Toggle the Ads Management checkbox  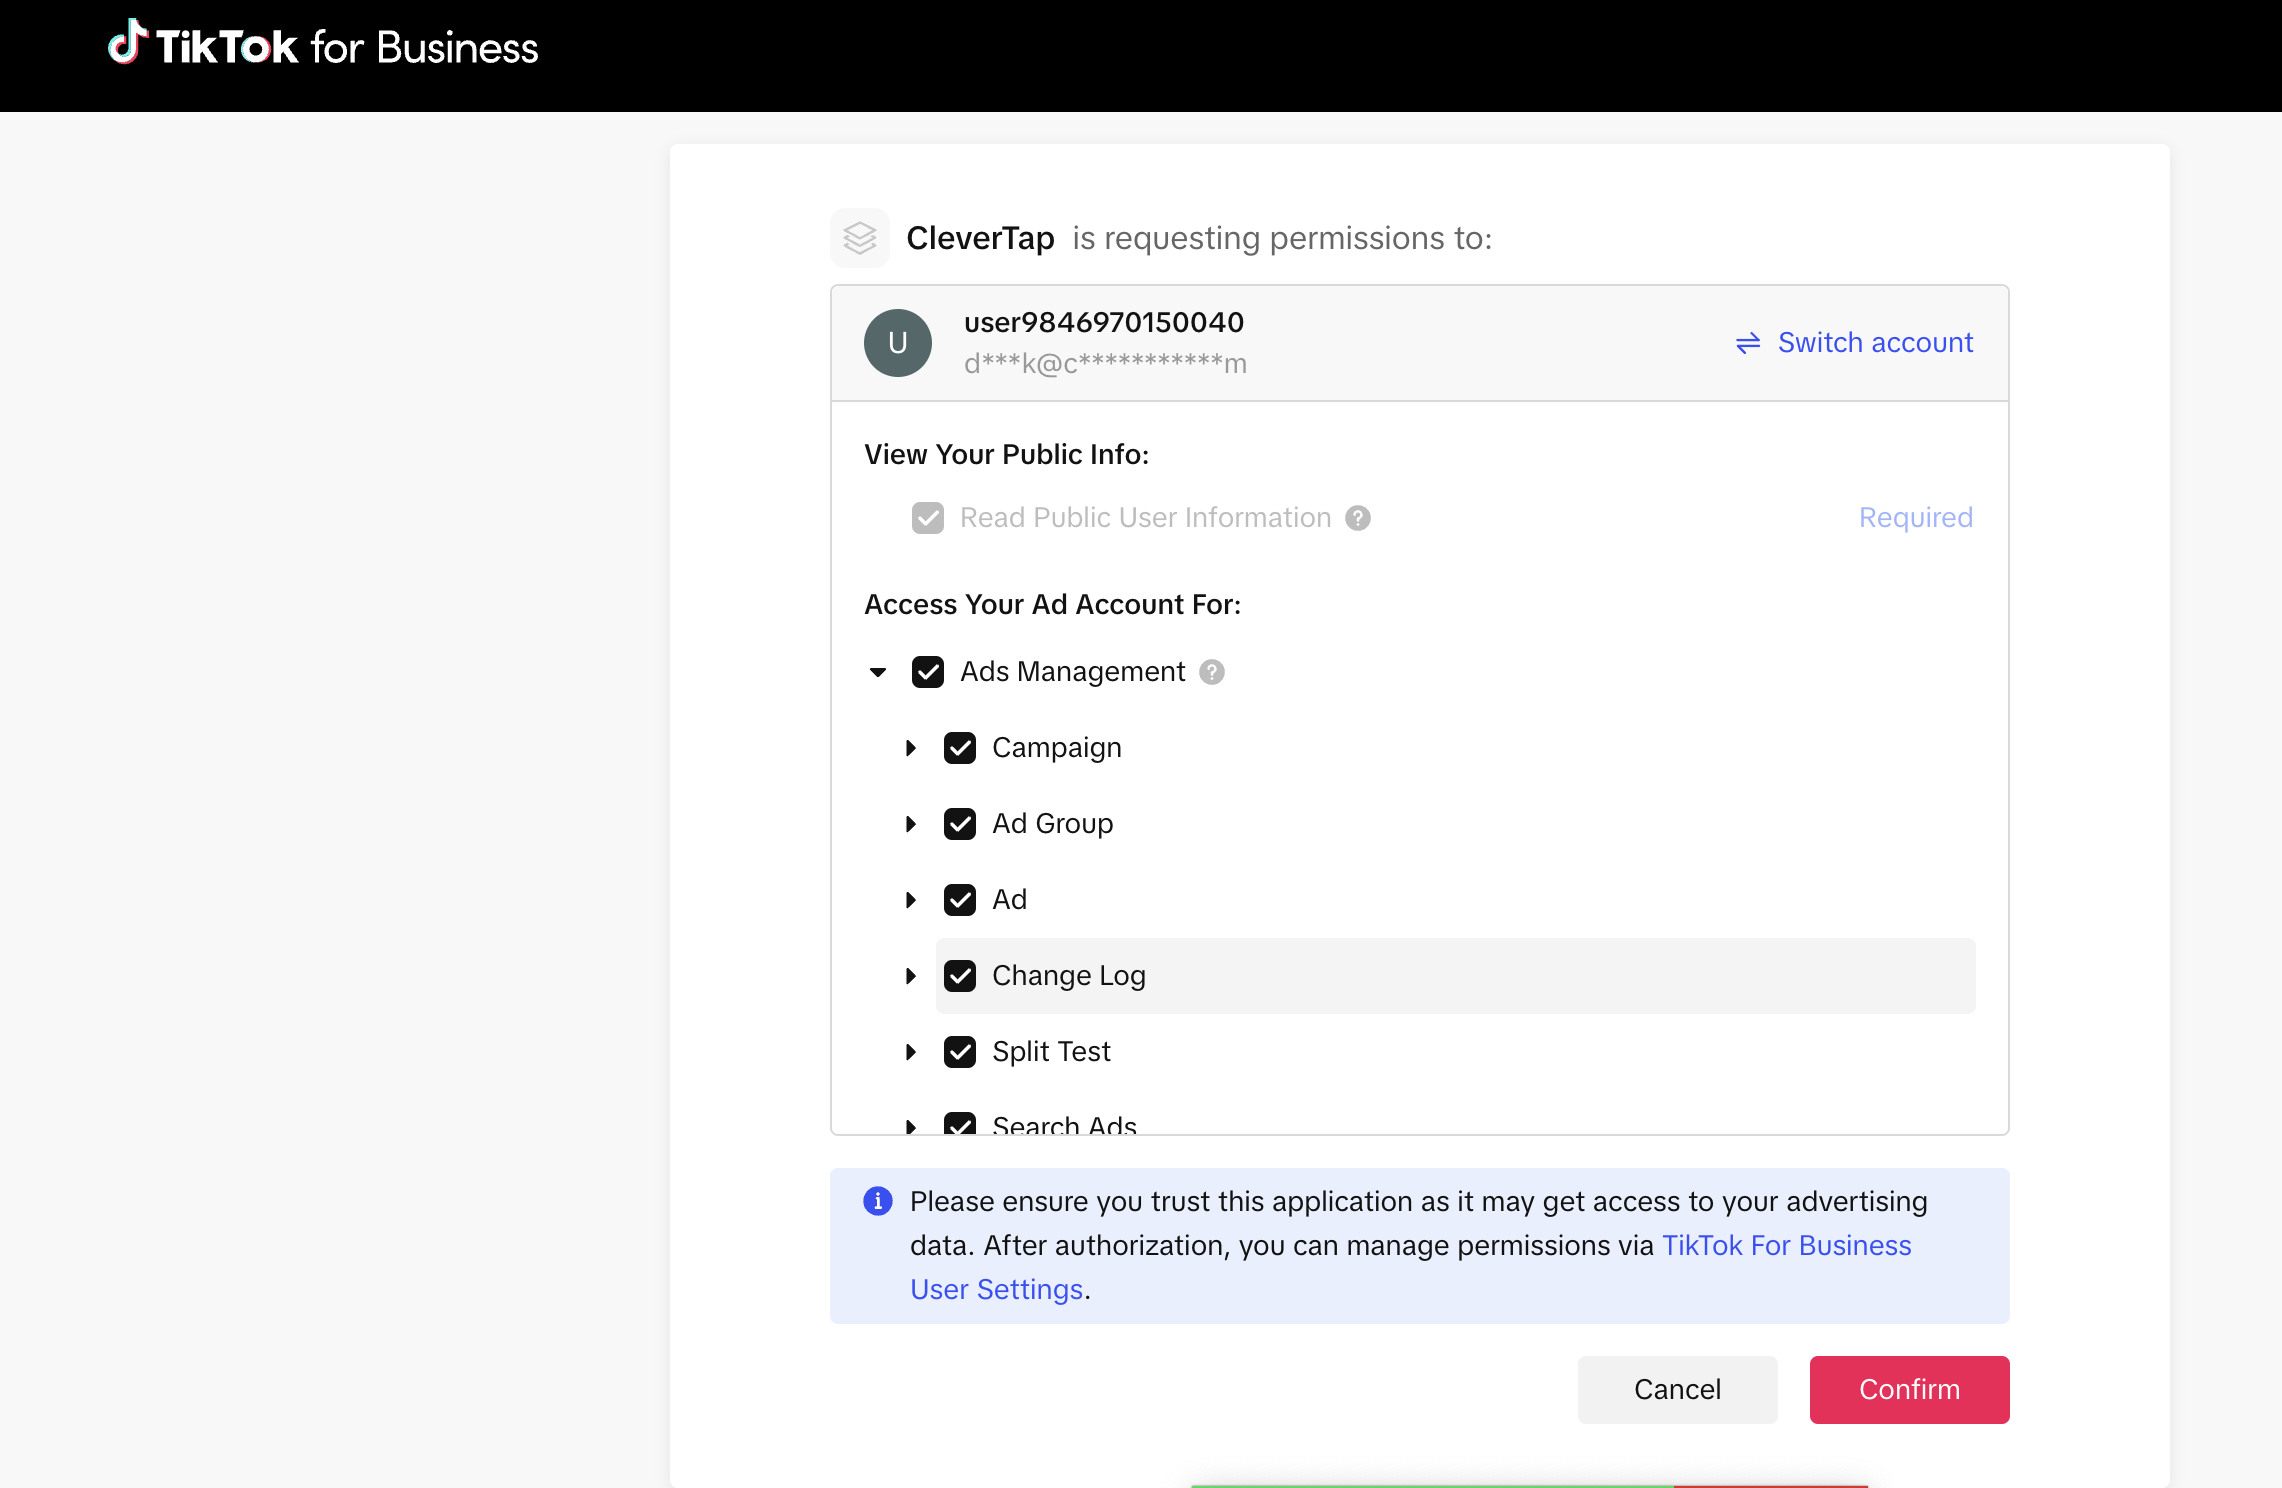928,672
